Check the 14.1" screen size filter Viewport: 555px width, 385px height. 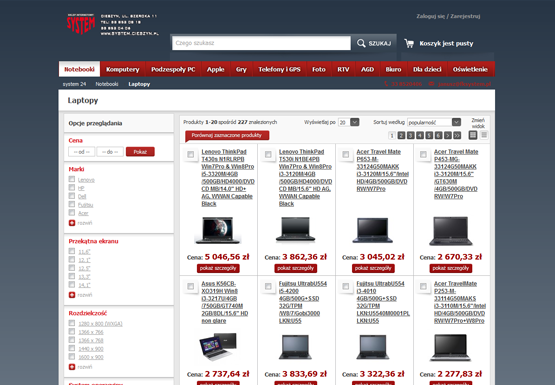pyautogui.click(x=72, y=285)
